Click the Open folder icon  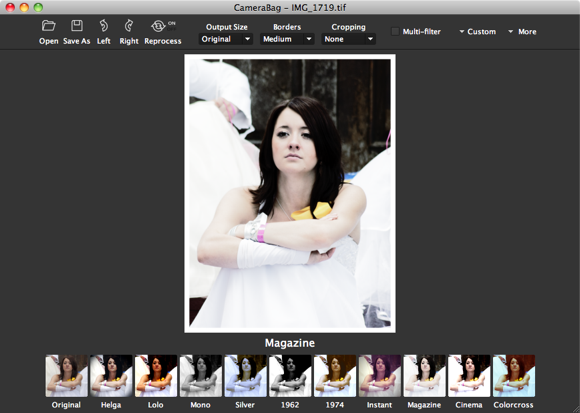point(48,26)
